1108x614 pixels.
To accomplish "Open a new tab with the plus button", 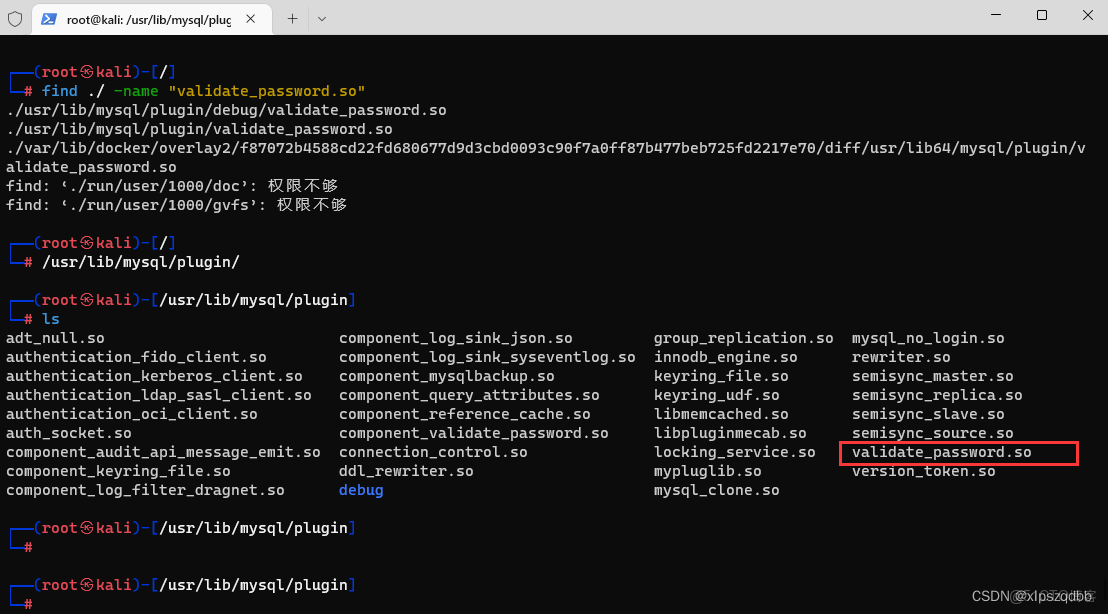I will (292, 19).
